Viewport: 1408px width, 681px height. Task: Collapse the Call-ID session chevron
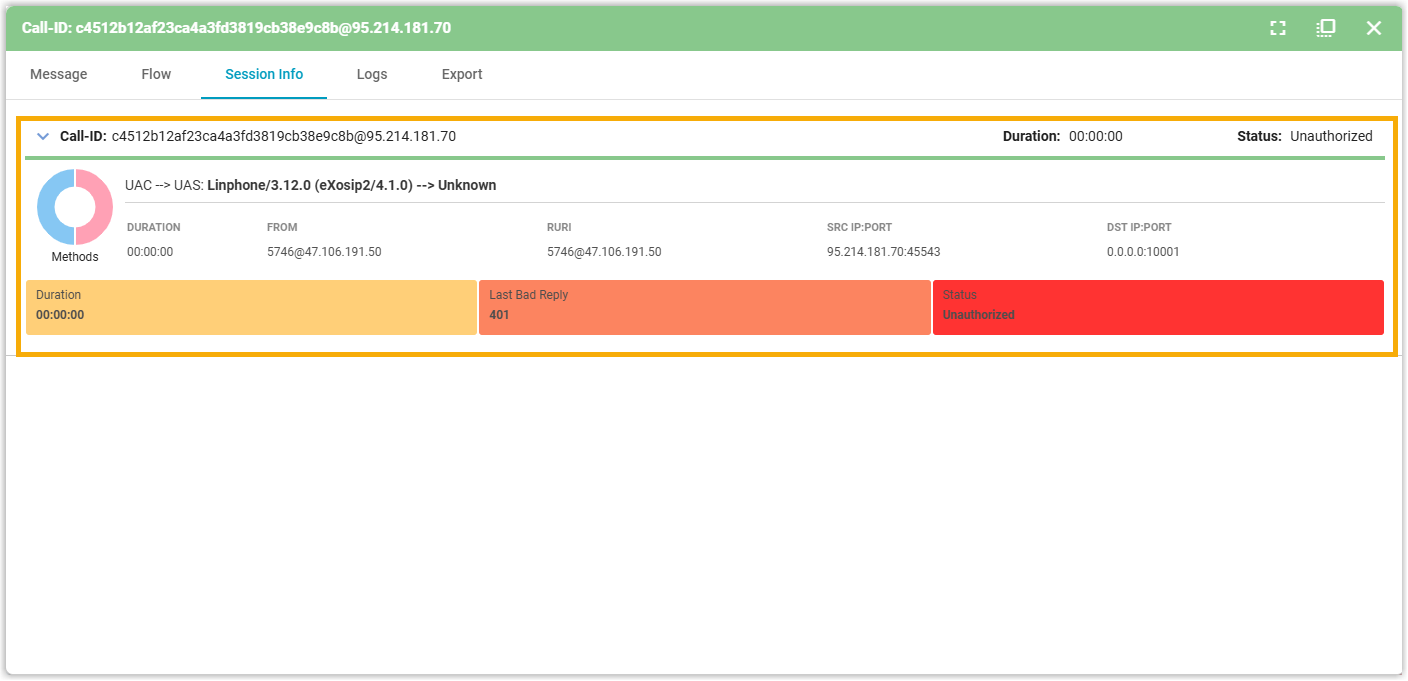pos(43,136)
